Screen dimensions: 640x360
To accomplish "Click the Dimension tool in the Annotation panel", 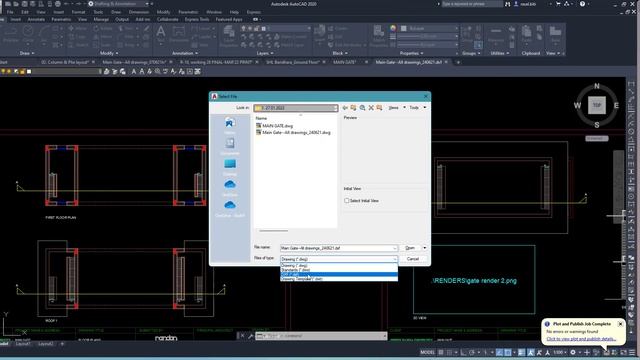I will tap(179, 32).
